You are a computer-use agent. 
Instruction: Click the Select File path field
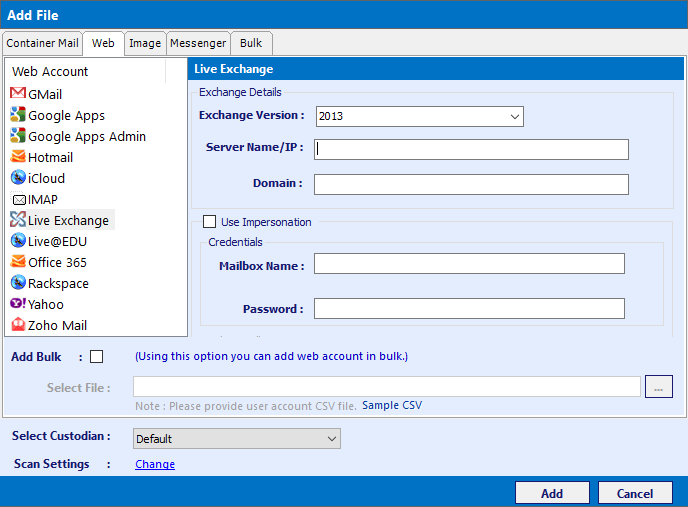[387, 386]
